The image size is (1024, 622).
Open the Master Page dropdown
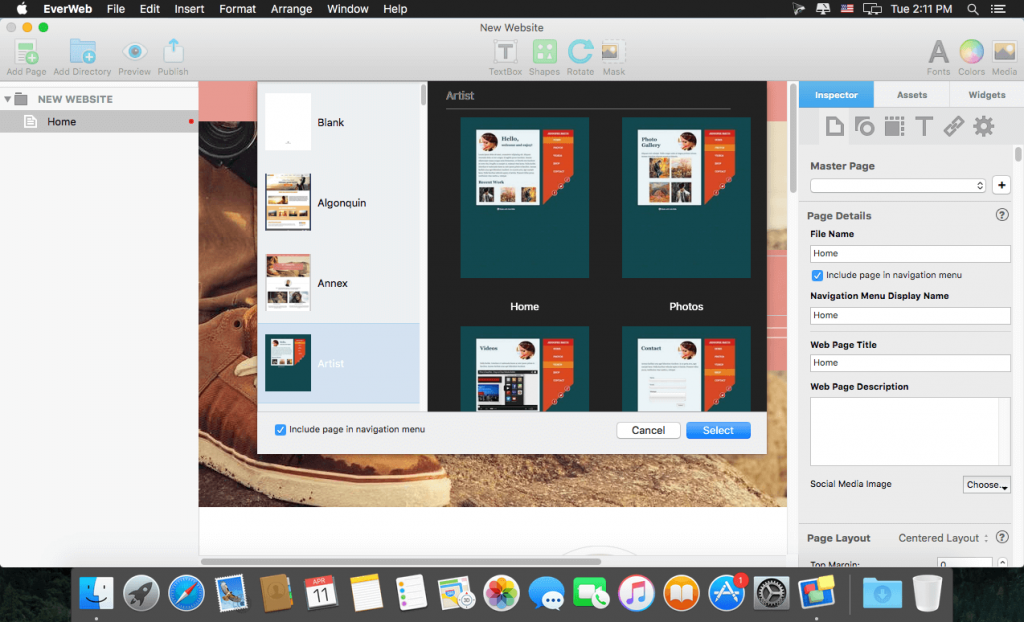(x=897, y=185)
